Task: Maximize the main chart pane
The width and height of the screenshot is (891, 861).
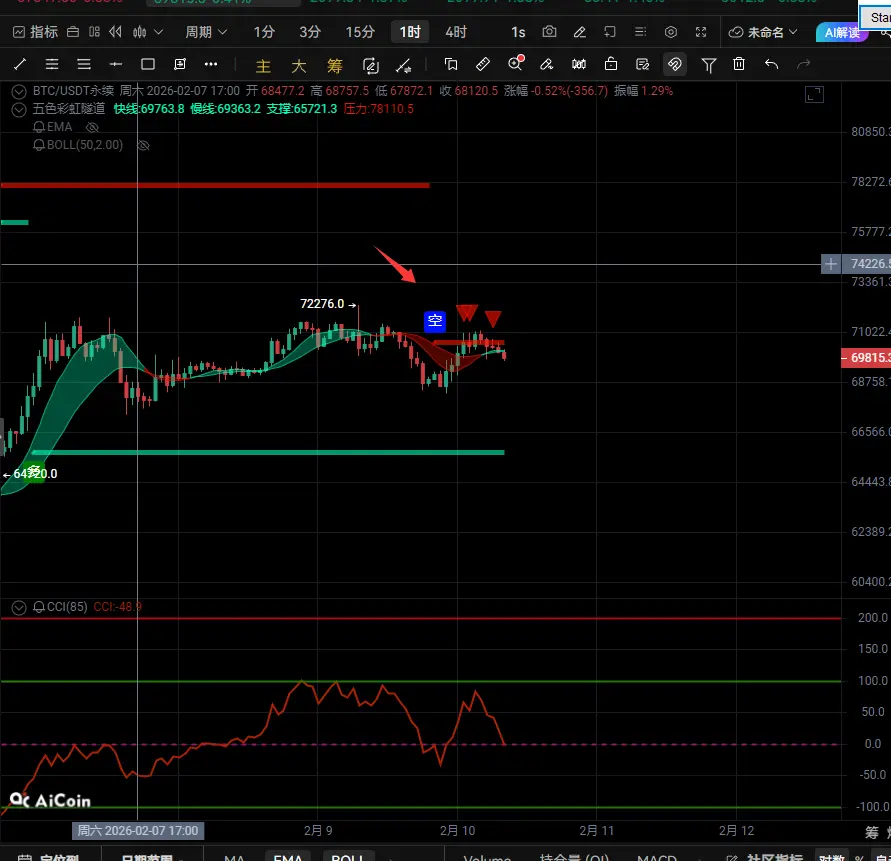Action: pyautogui.click(x=814, y=94)
